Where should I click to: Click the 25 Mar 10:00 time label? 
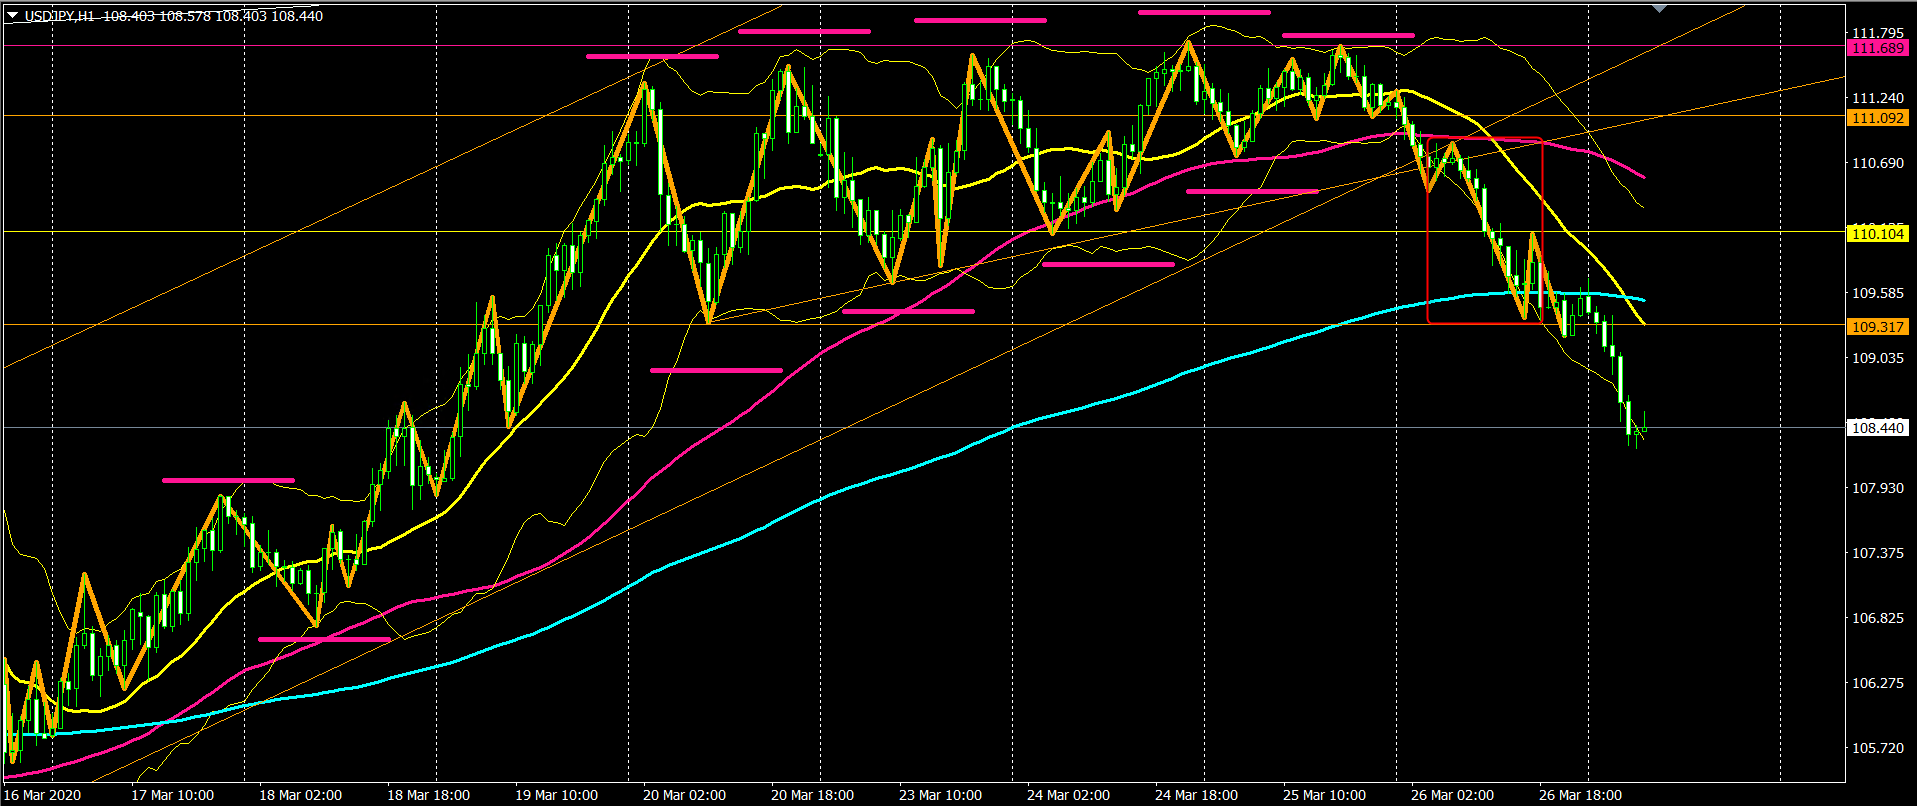coord(1325,795)
